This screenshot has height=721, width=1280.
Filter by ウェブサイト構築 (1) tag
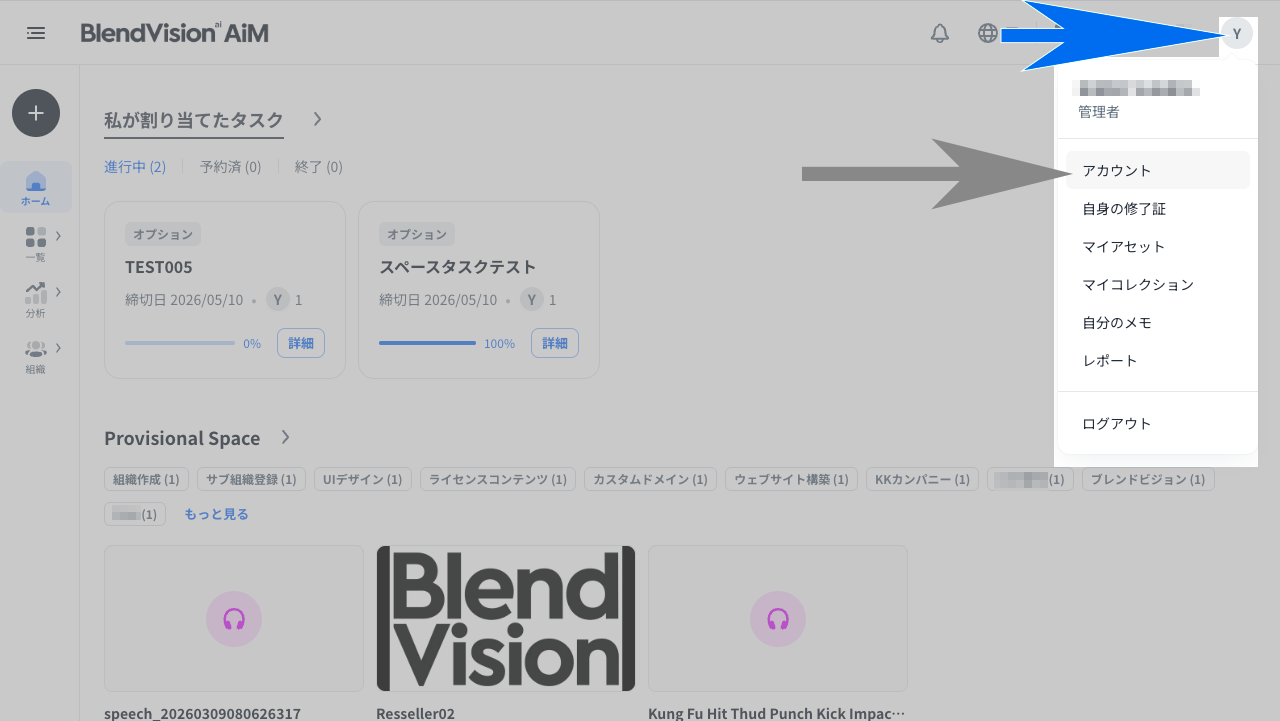[791, 479]
